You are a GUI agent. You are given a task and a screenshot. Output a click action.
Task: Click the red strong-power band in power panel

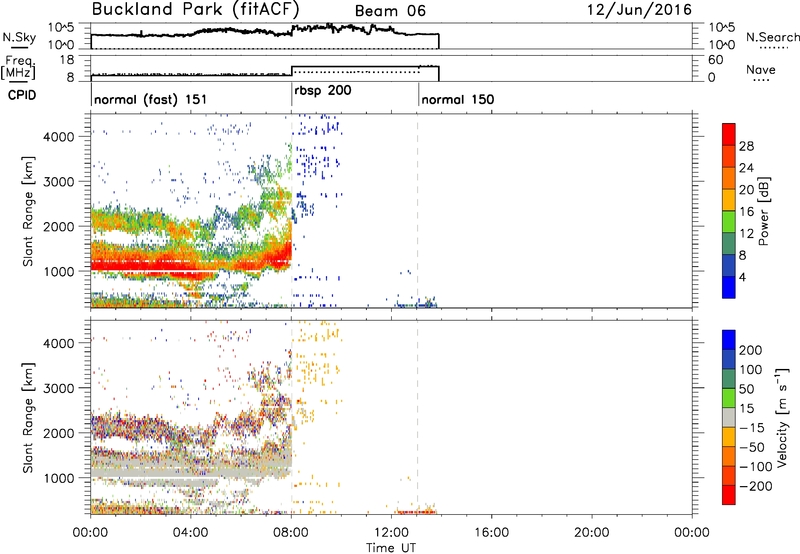coord(189,264)
